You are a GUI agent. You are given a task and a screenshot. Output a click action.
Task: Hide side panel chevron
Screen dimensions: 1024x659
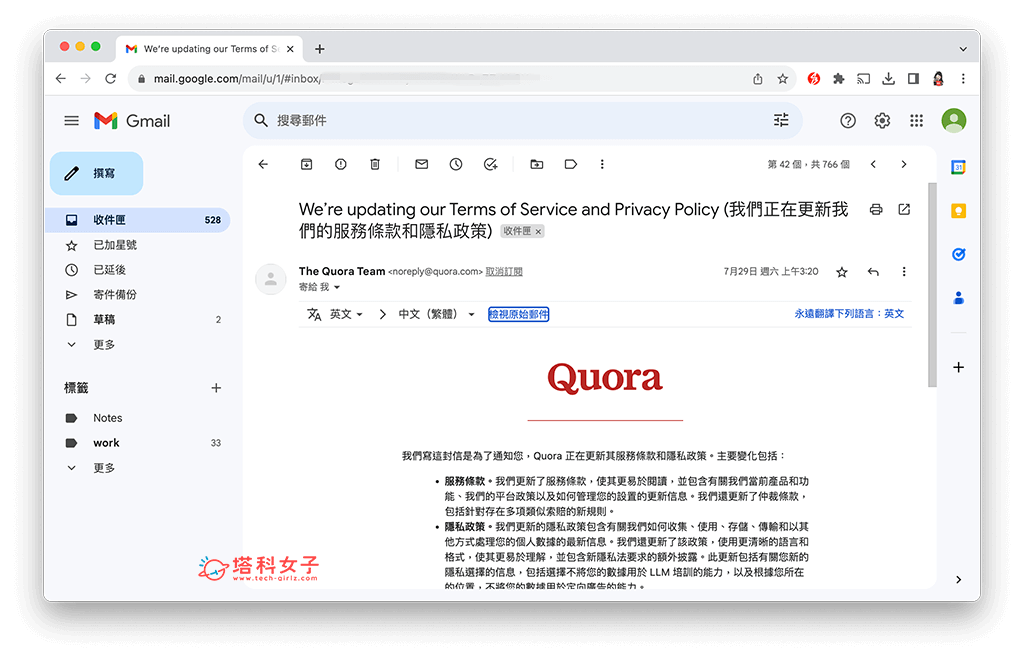[x=958, y=579]
